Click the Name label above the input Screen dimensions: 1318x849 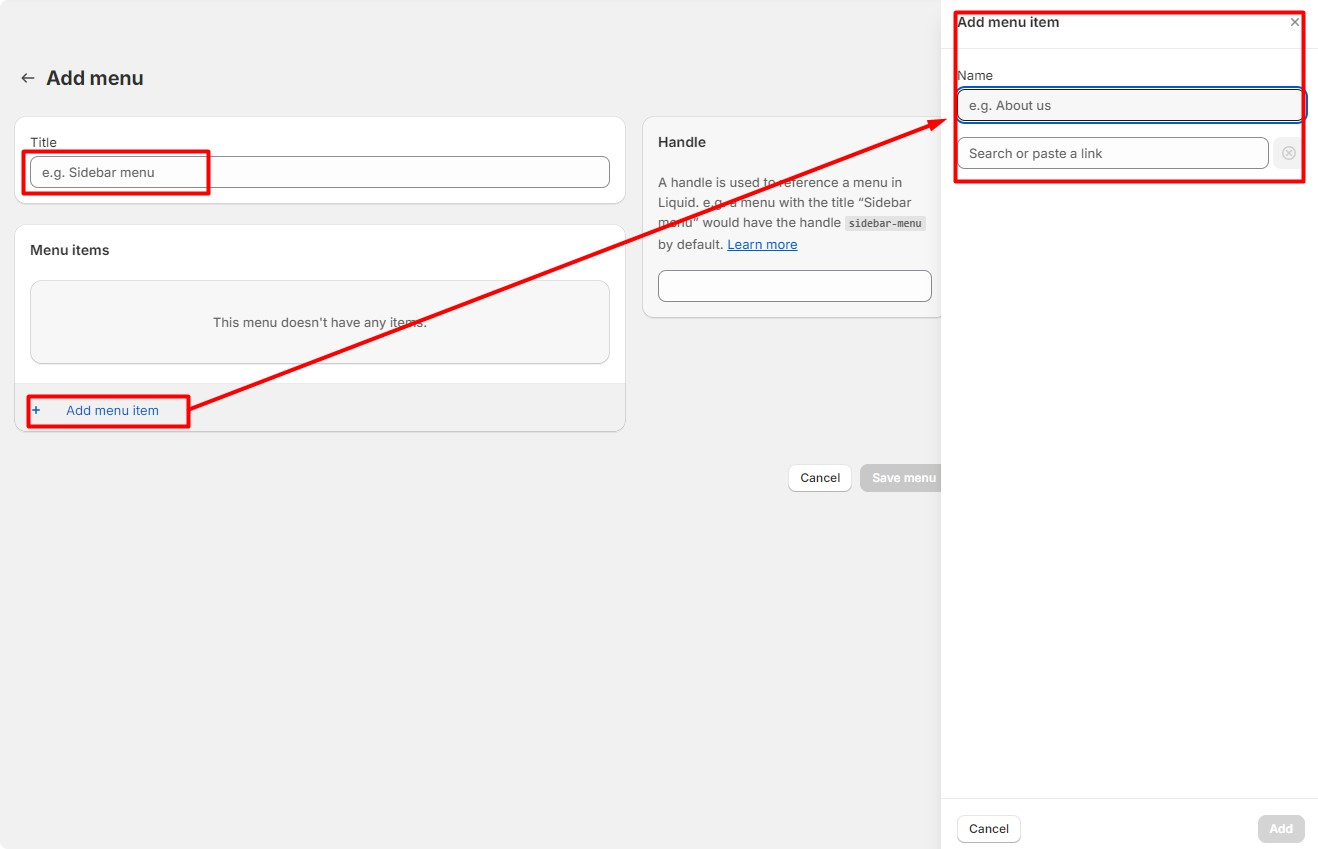tap(975, 75)
